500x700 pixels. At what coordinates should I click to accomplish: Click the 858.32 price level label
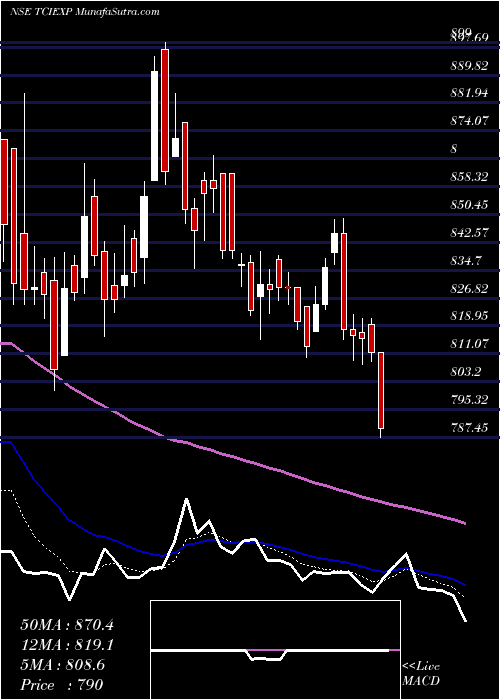pyautogui.click(x=469, y=177)
